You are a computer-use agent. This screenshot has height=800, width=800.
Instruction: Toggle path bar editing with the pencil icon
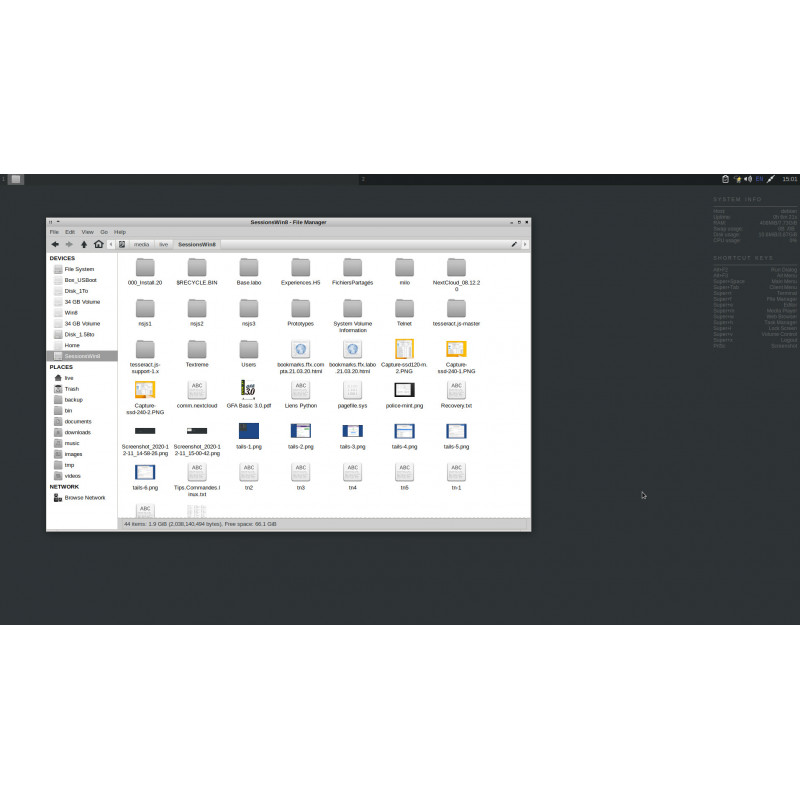click(513, 243)
